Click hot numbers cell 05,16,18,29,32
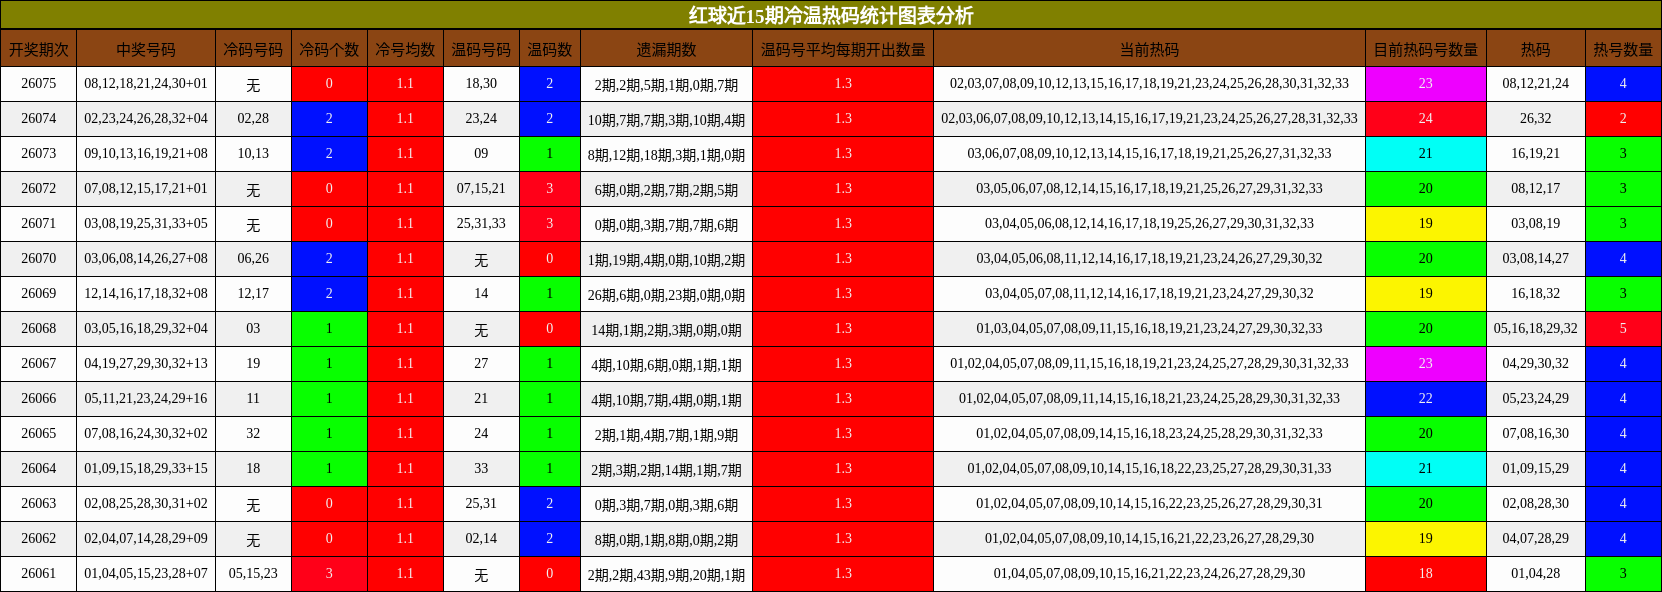The height and width of the screenshot is (592, 1662). tap(1535, 329)
